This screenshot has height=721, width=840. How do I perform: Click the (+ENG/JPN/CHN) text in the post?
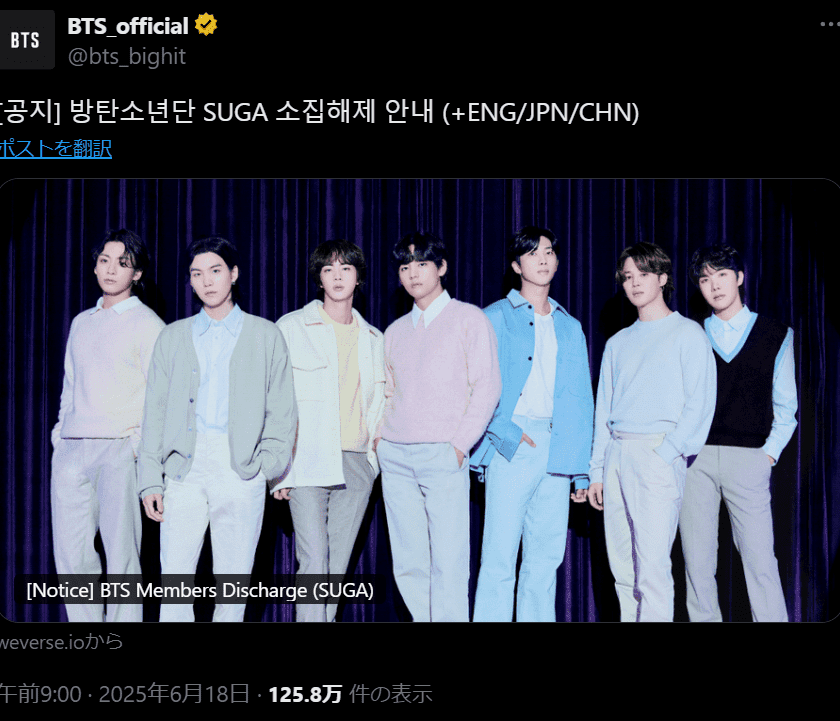[x=541, y=113]
